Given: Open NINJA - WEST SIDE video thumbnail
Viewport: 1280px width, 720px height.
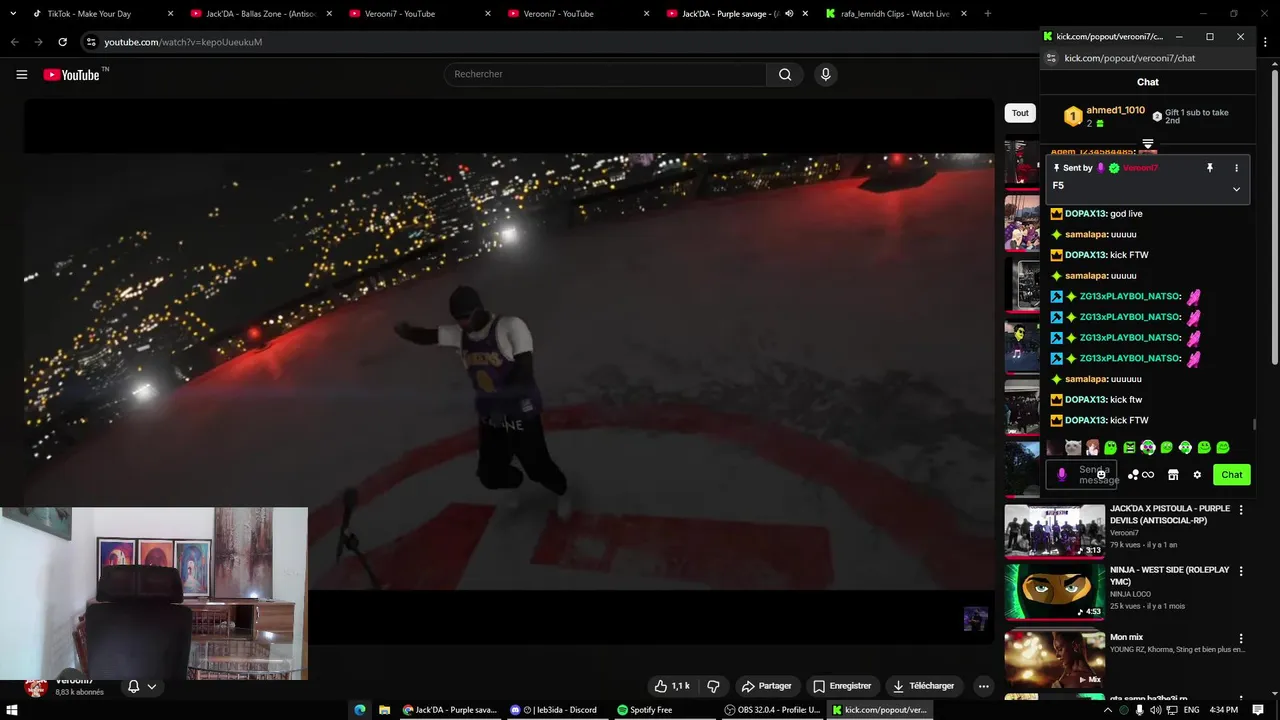Looking at the screenshot, I should click(x=1054, y=591).
